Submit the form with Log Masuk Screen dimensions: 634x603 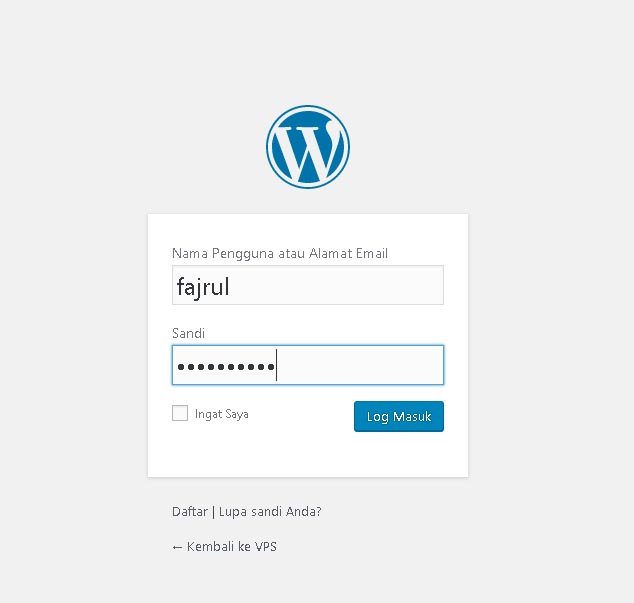coord(399,416)
